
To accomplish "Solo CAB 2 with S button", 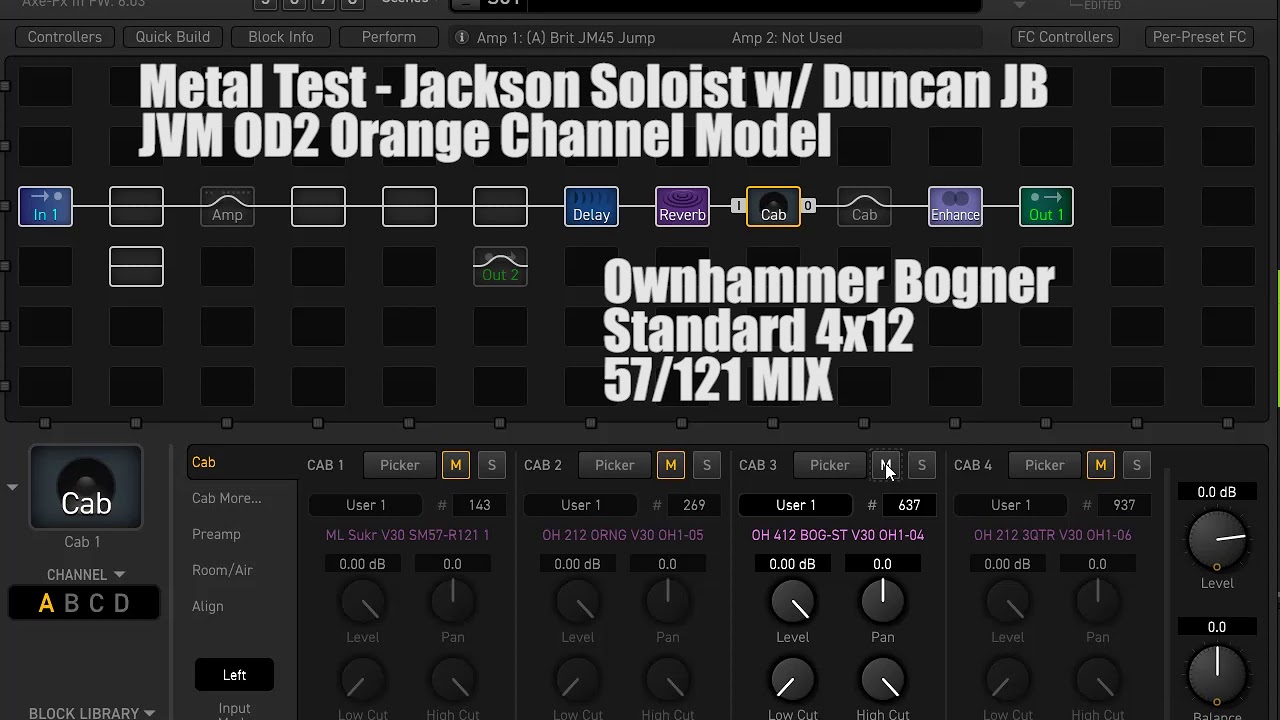I will pyautogui.click(x=707, y=465).
